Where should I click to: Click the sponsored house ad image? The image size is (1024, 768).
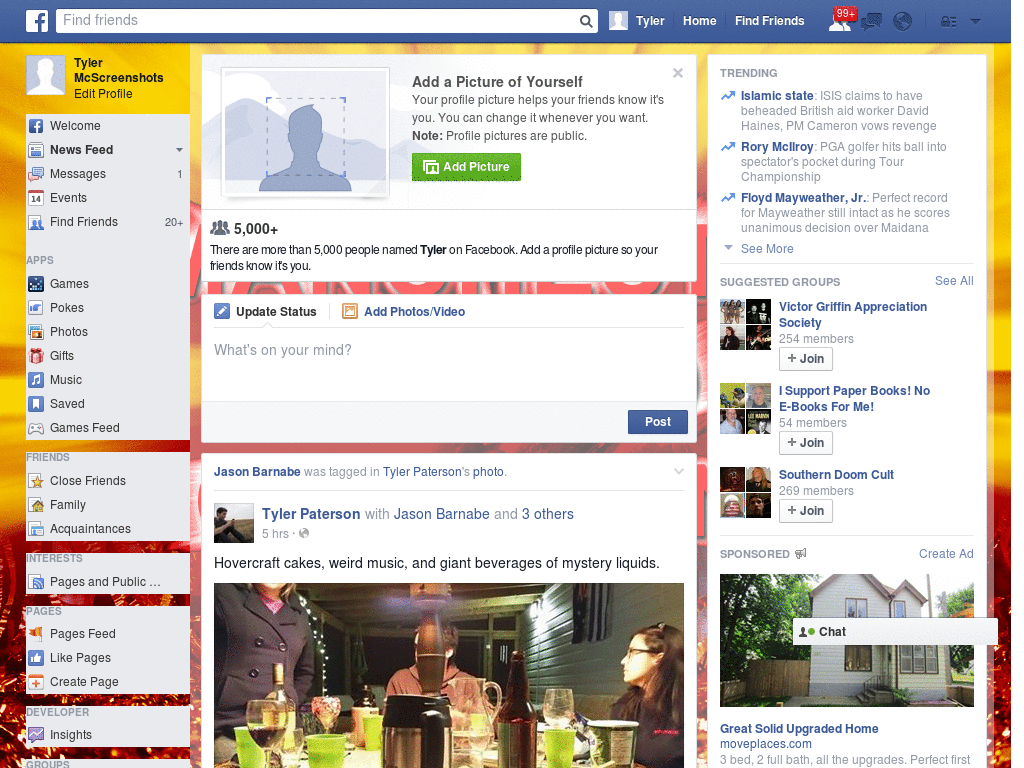846,640
